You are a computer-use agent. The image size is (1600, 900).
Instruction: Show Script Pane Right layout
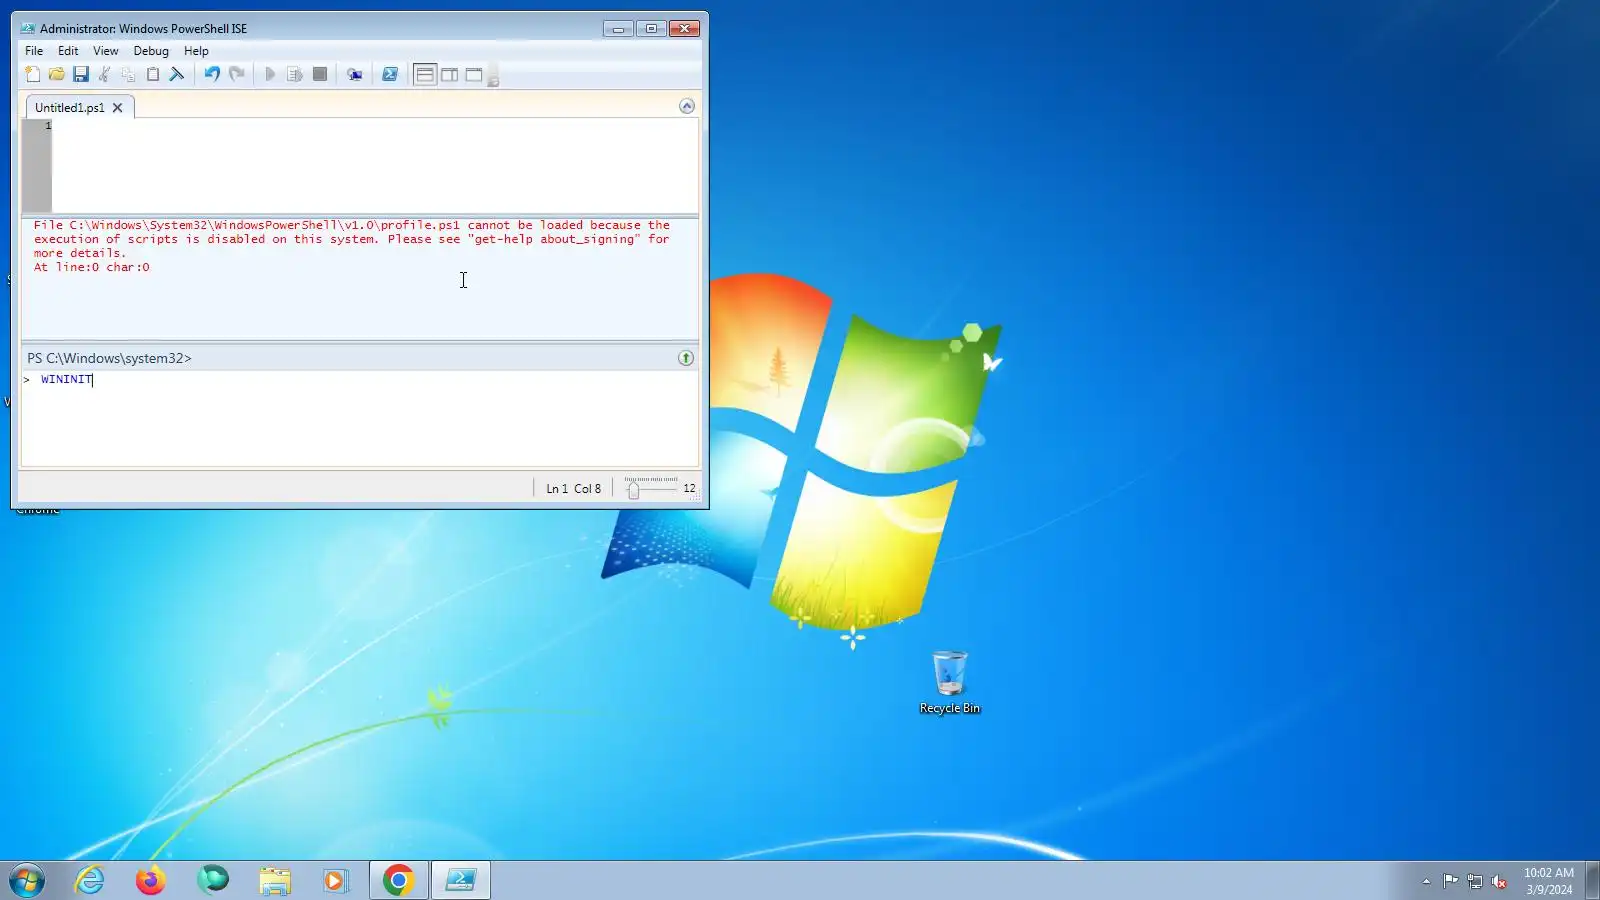click(450, 74)
